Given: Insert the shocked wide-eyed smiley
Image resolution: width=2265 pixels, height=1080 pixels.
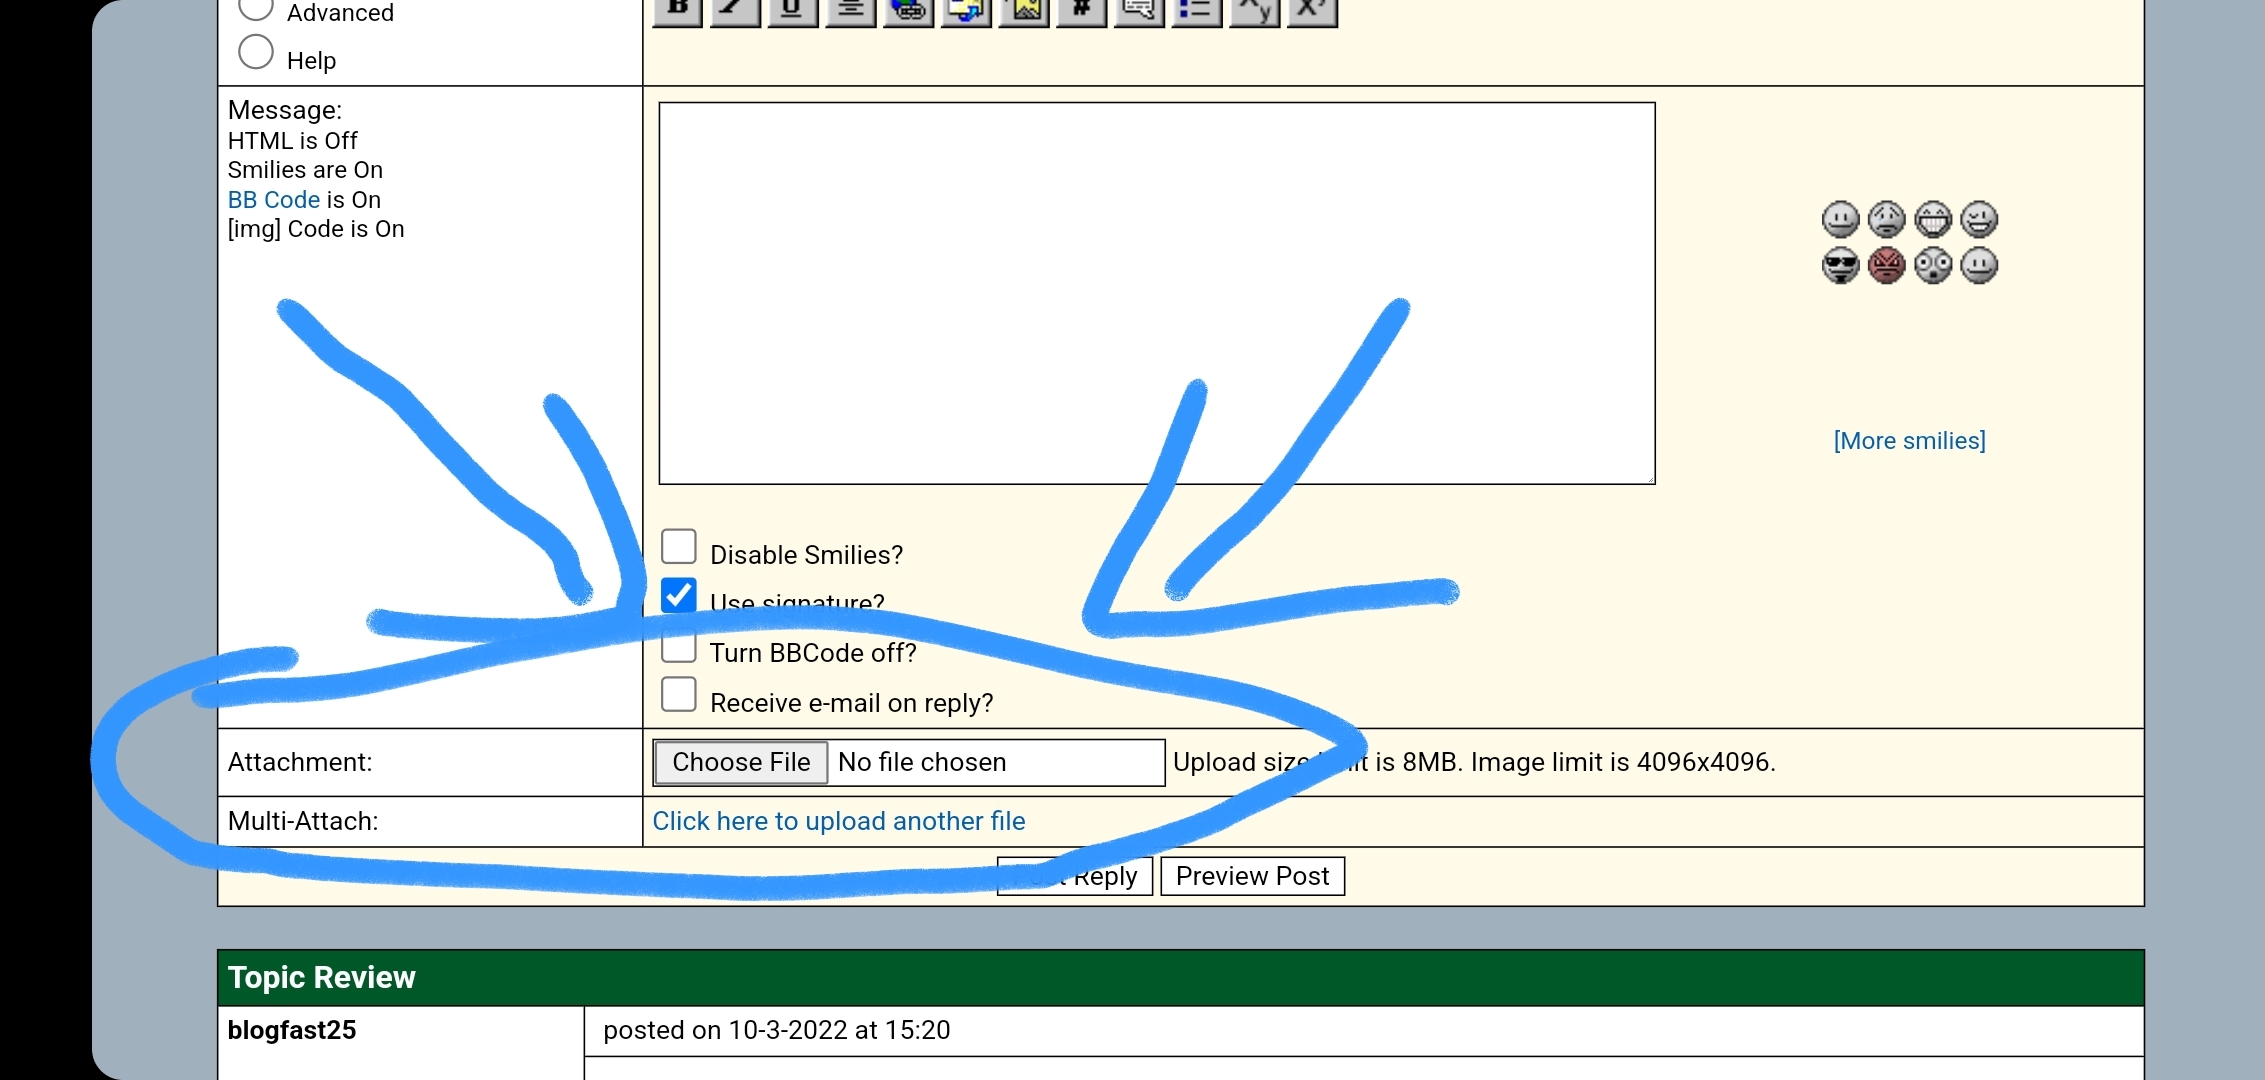Looking at the screenshot, I should pyautogui.click(x=1932, y=266).
